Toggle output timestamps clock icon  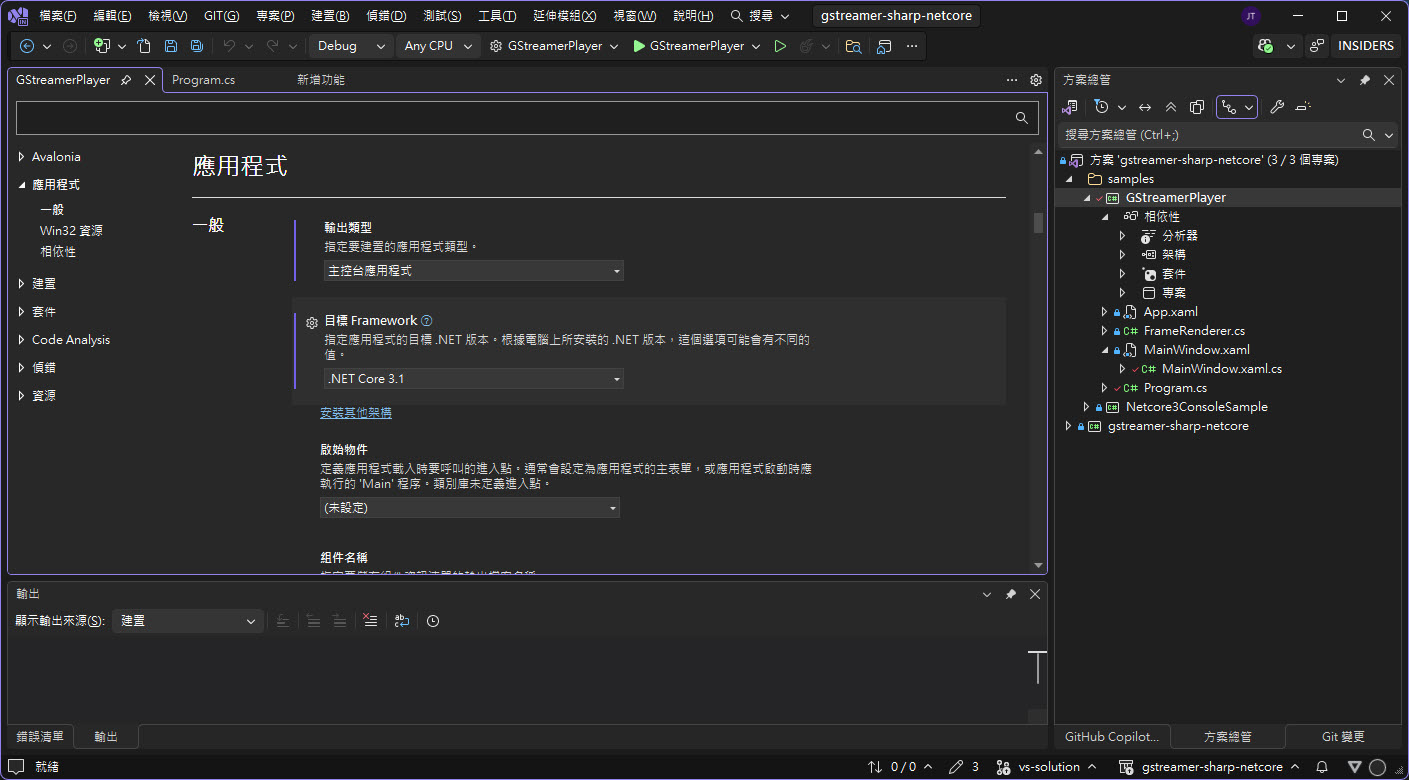433,621
